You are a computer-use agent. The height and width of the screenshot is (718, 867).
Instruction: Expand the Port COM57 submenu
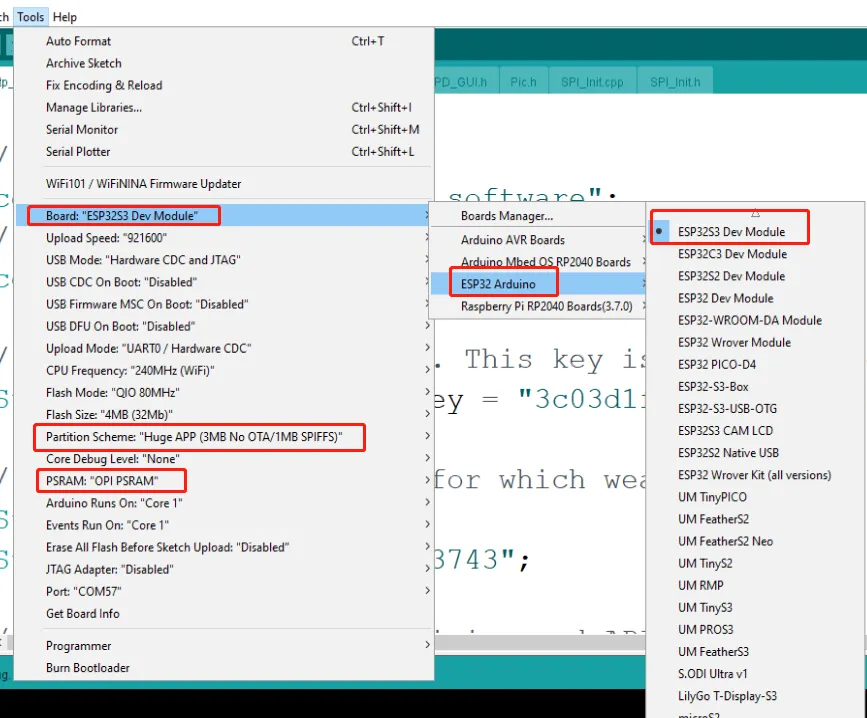(223, 591)
